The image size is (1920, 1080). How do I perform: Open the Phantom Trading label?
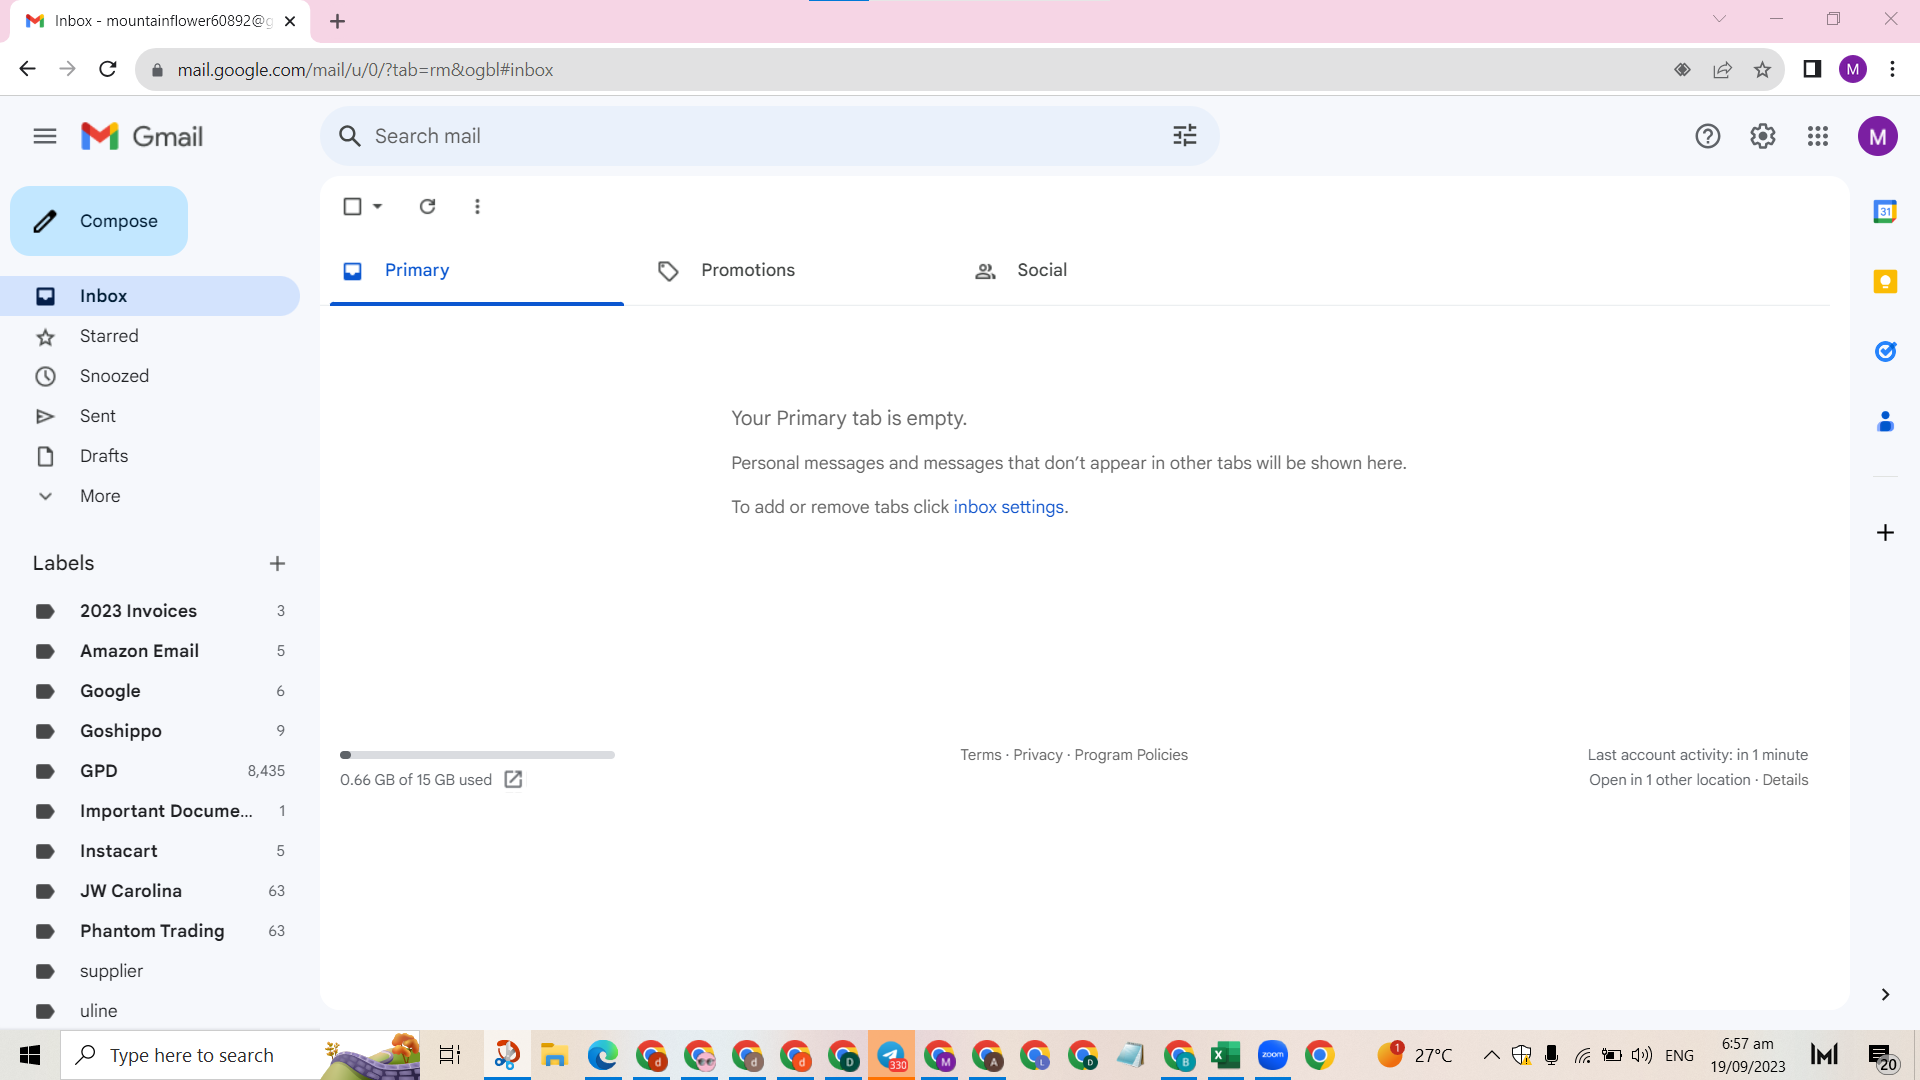tap(152, 931)
